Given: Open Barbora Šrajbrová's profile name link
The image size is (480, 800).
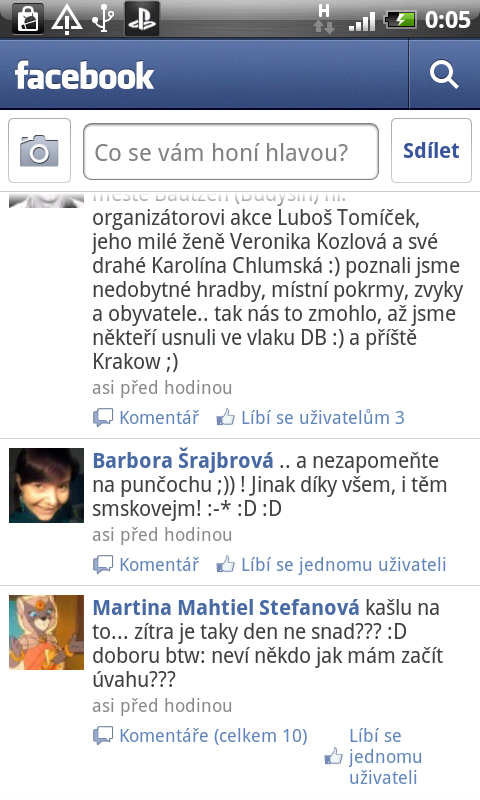Looking at the screenshot, I should click(183, 460).
